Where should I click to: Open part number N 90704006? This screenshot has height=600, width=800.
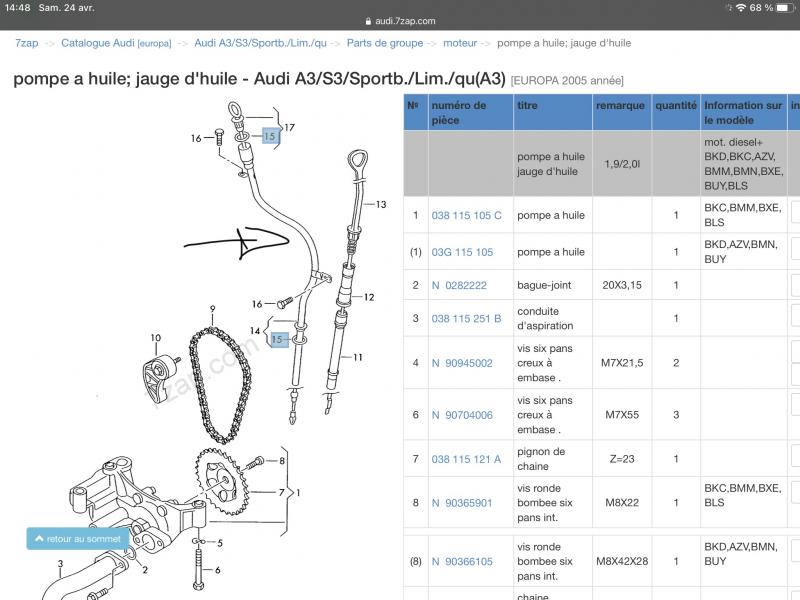pos(462,415)
